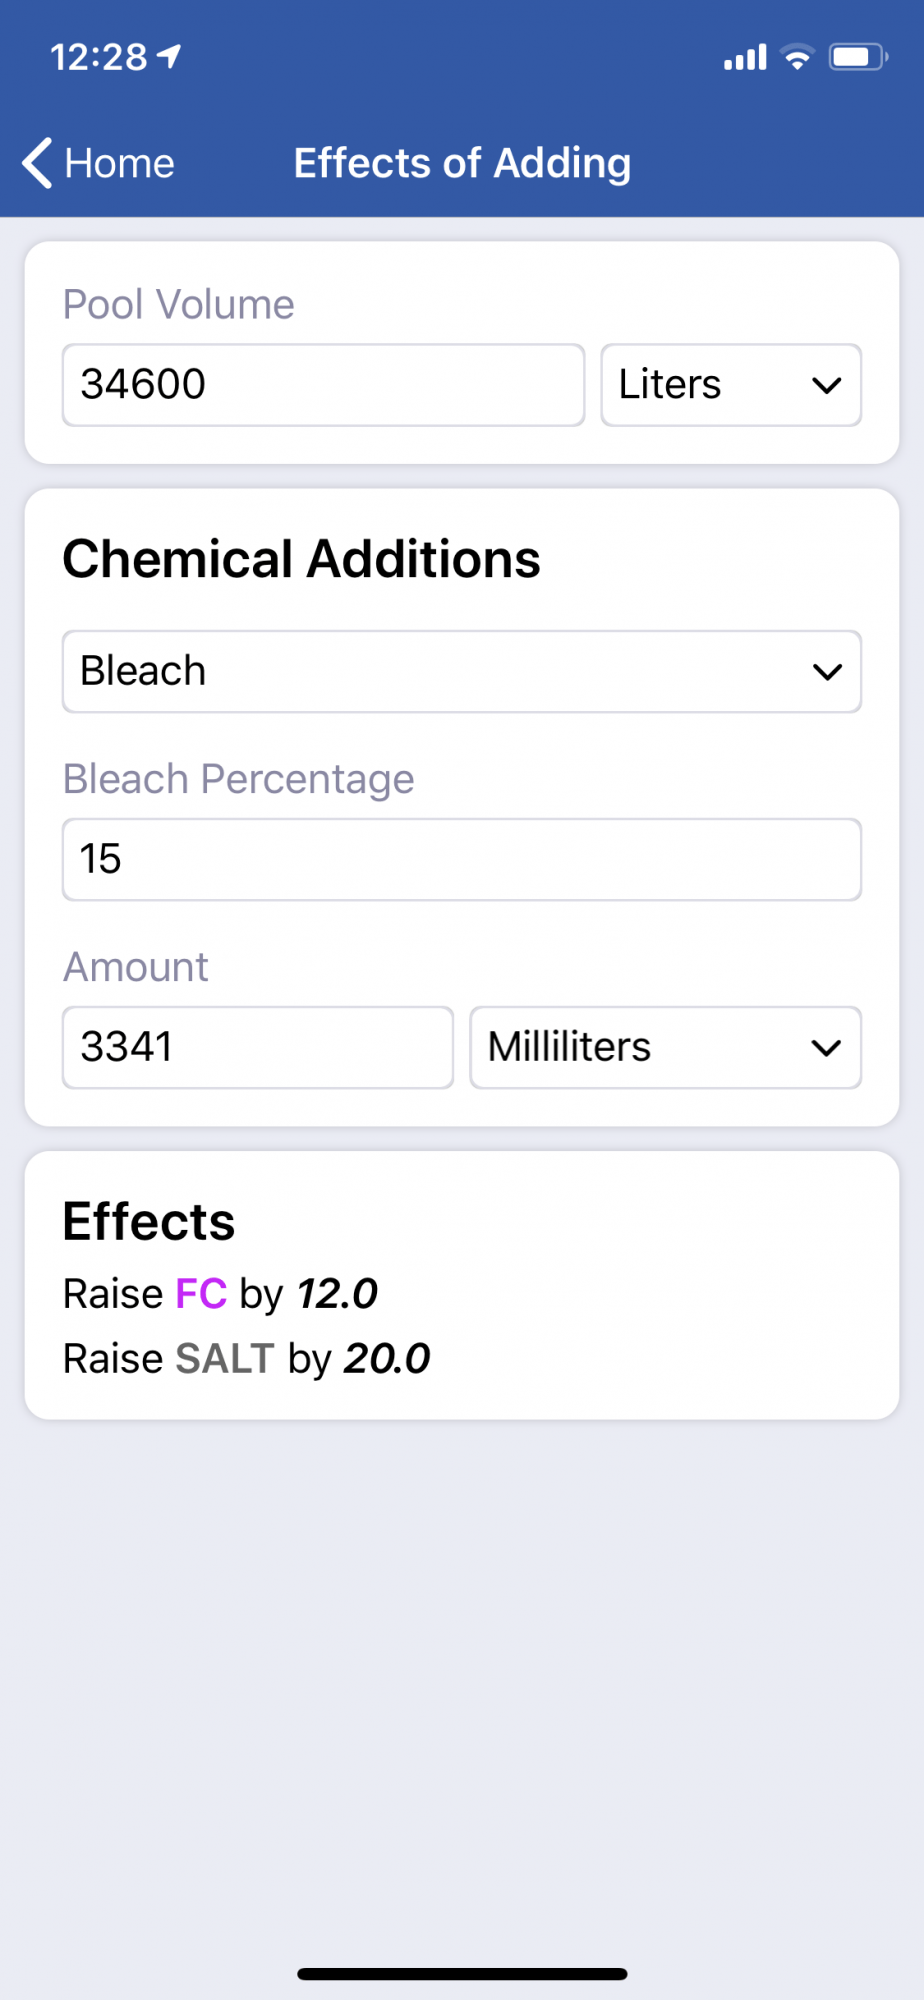Tap the chevron beside Milliliters
Viewport: 924px width, 2000px height.
point(827,1048)
